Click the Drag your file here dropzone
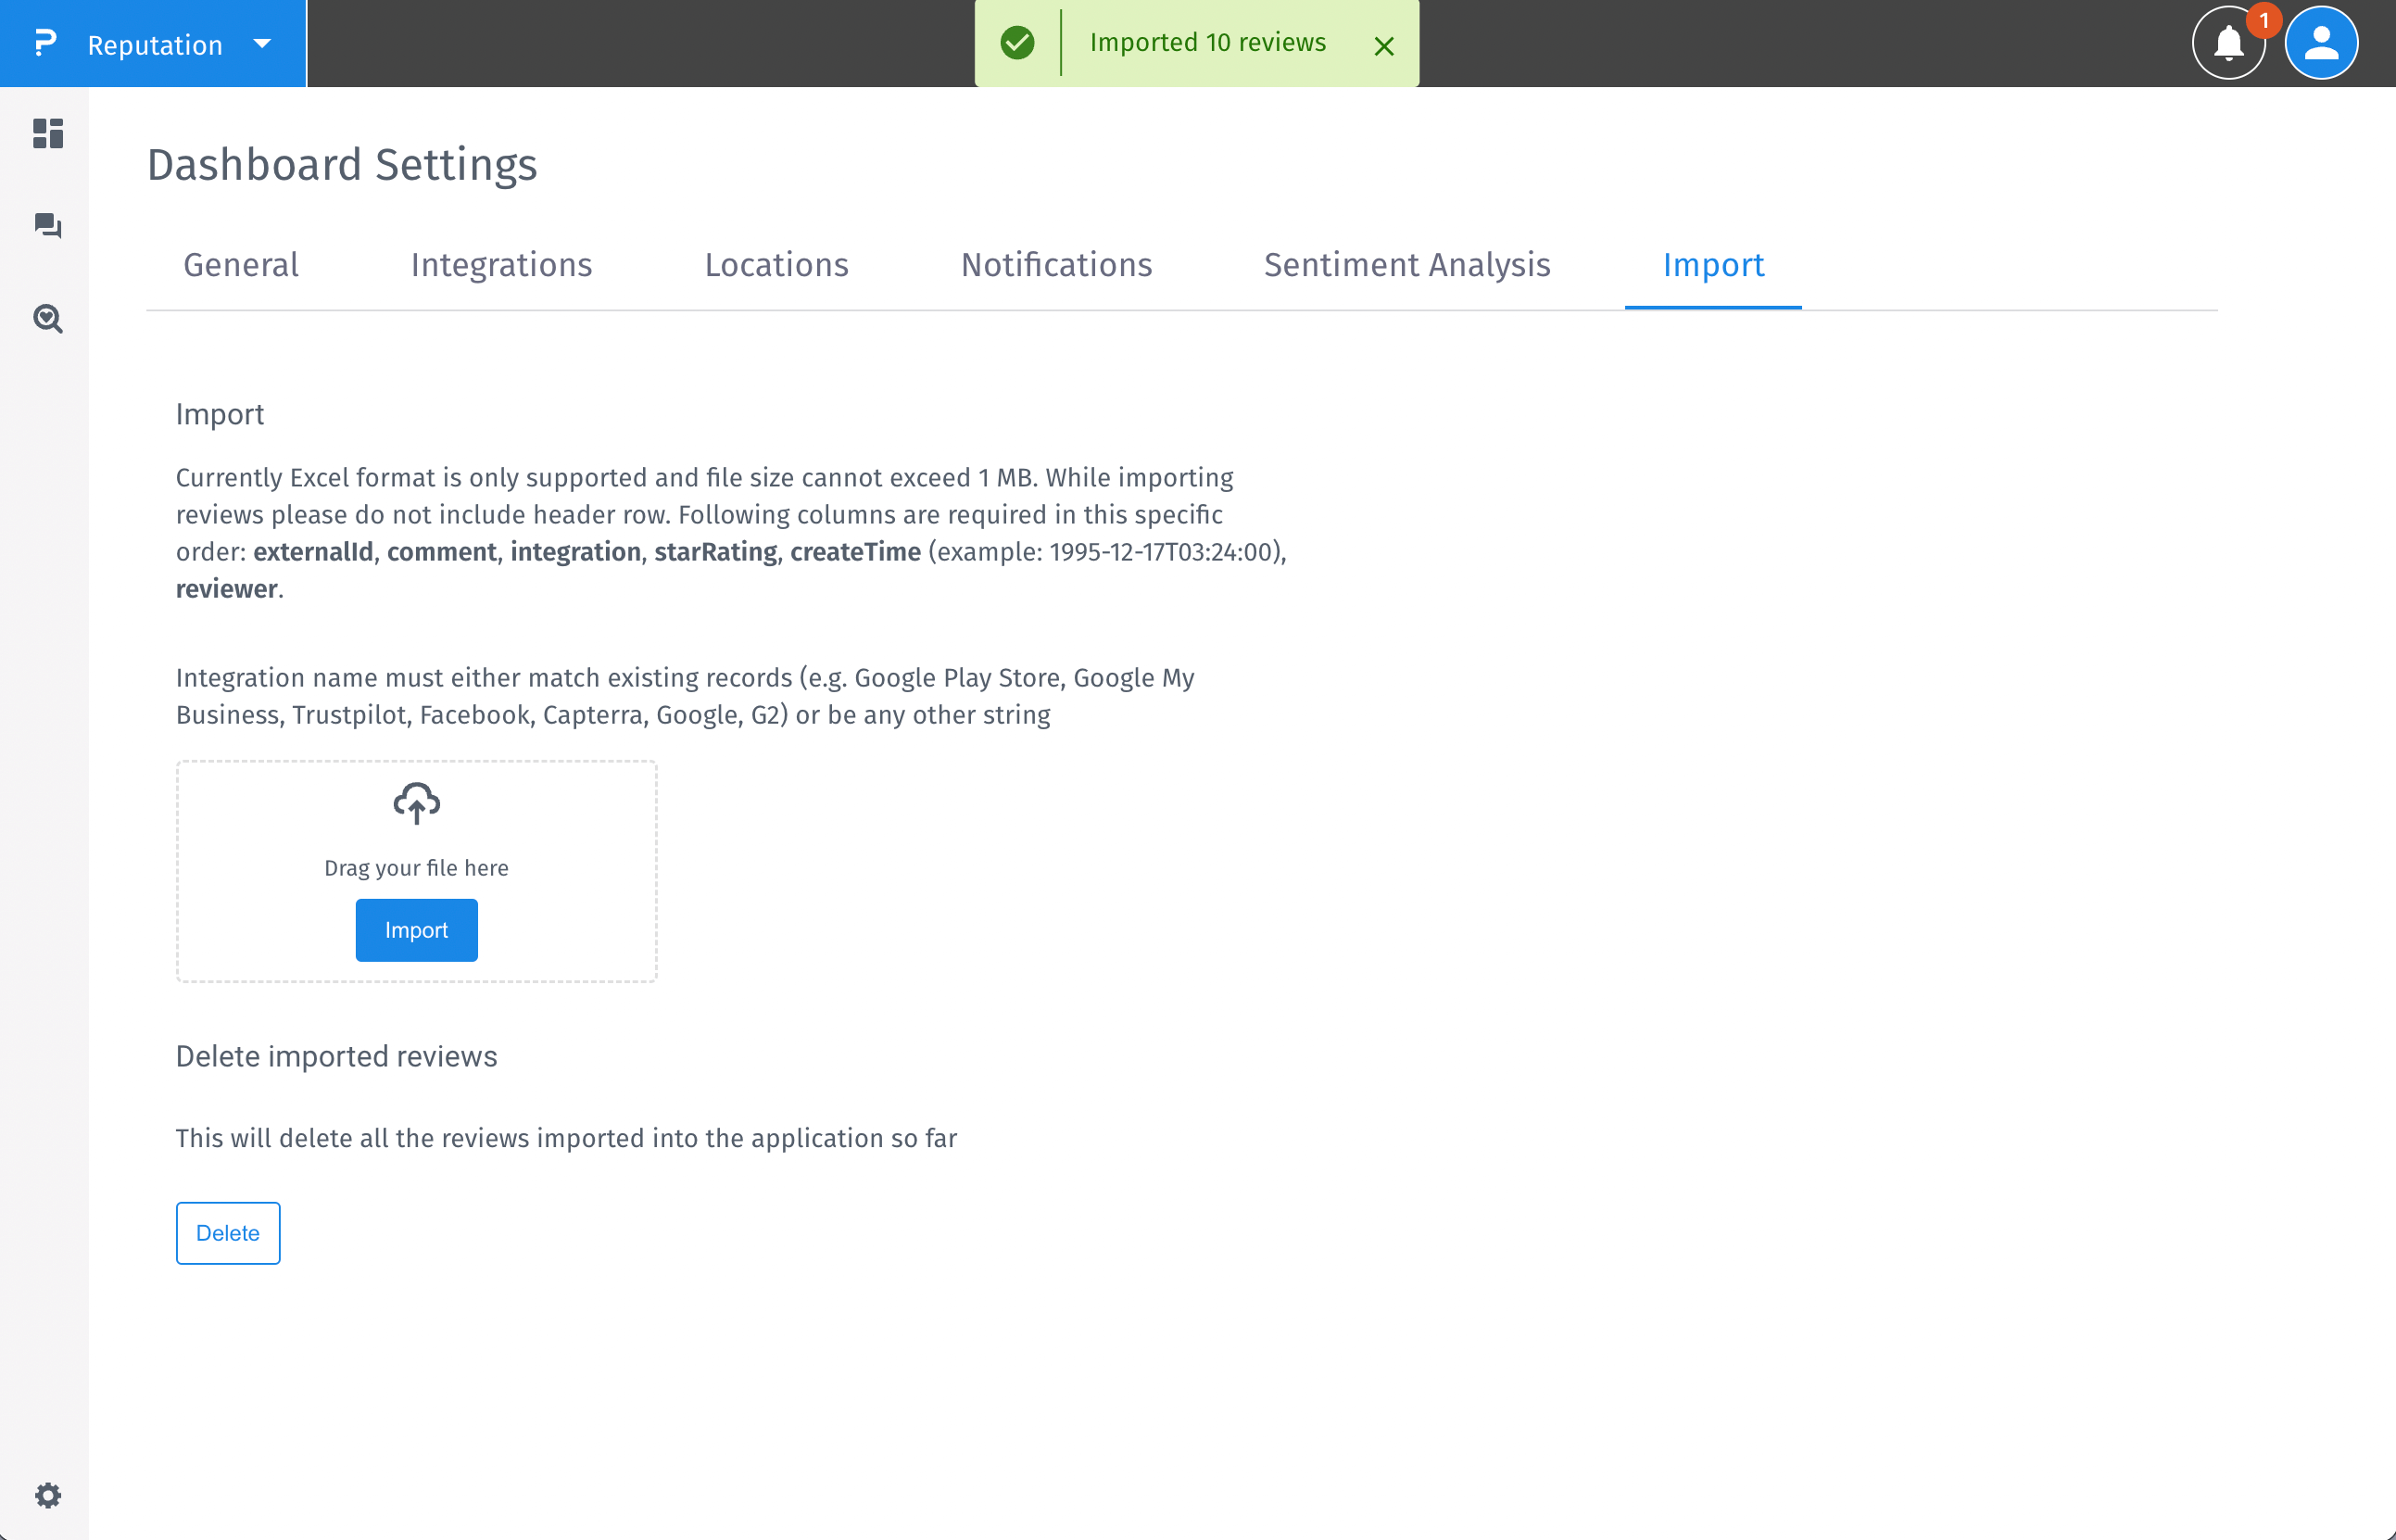 click(x=416, y=866)
